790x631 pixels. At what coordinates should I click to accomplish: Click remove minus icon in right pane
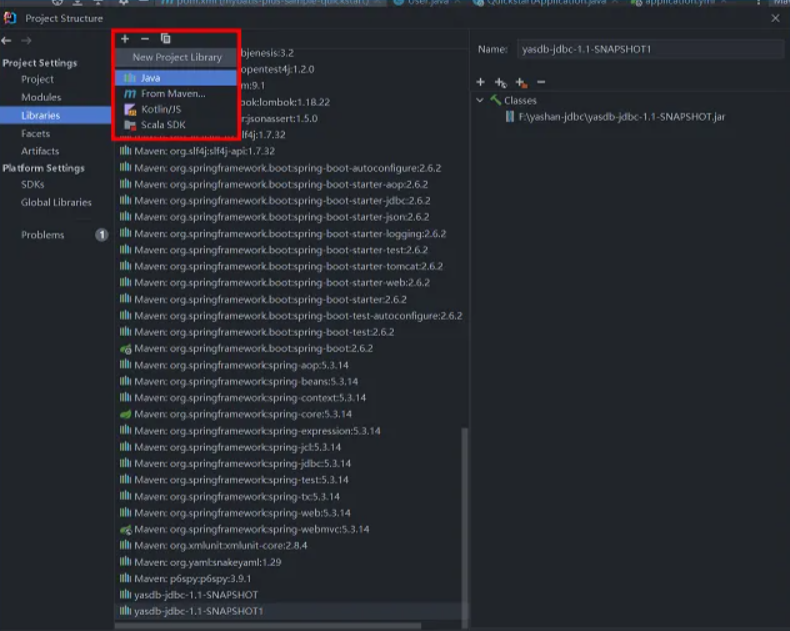pyautogui.click(x=541, y=82)
